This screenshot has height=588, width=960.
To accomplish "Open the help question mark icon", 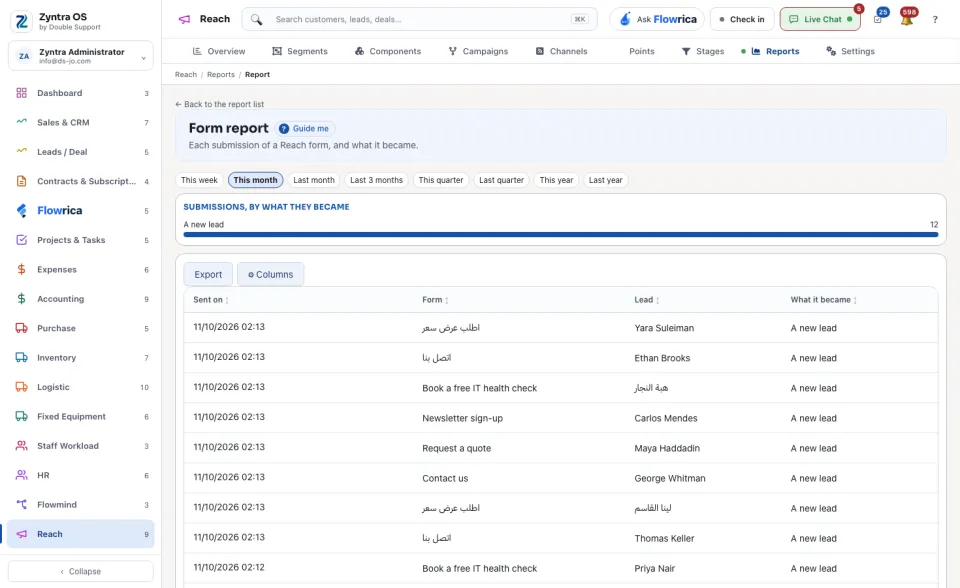I will [935, 19].
